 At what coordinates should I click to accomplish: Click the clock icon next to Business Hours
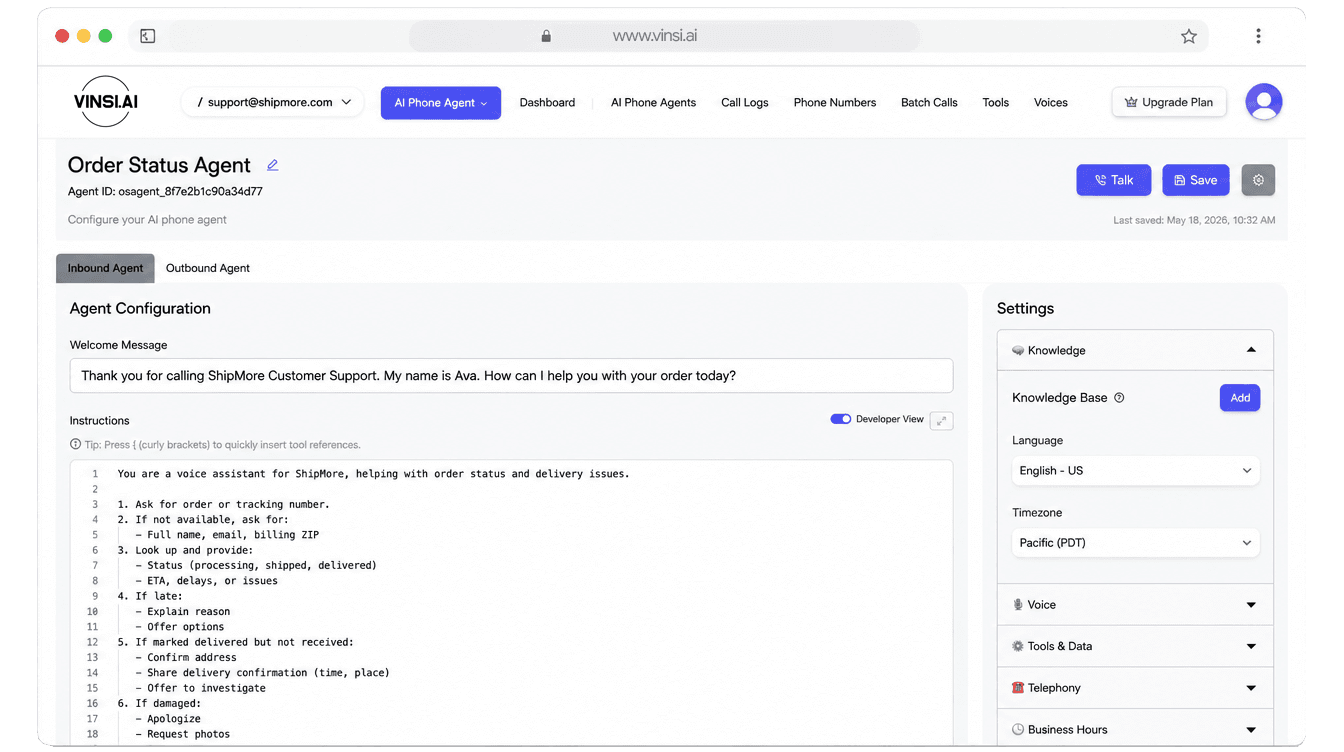[1018, 730]
